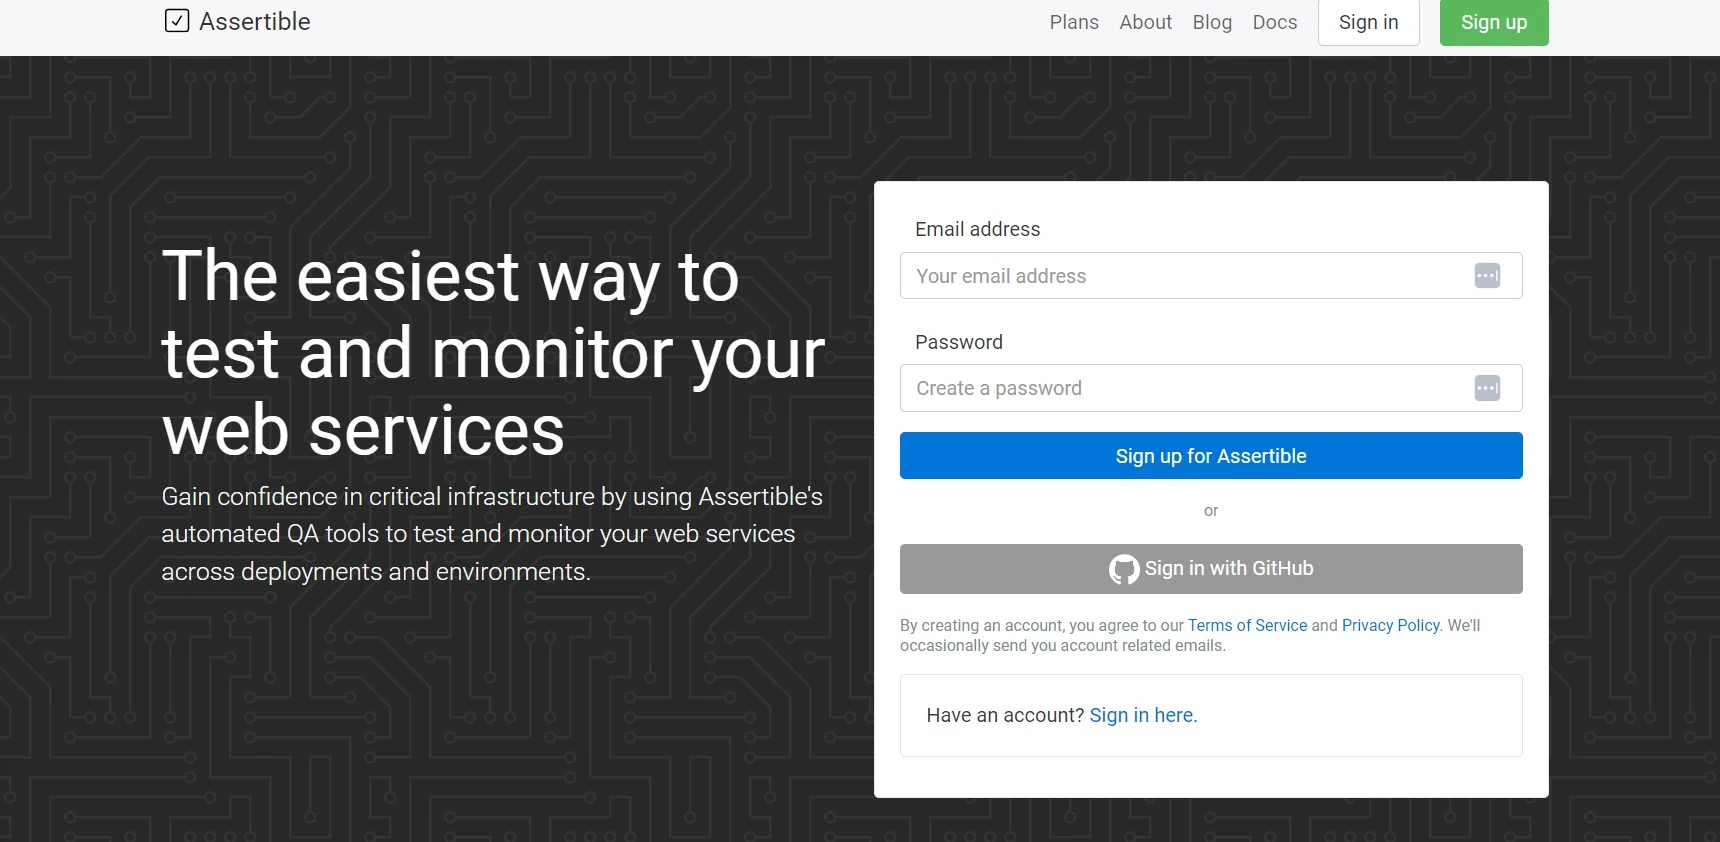This screenshot has width=1720, height=842.
Task: Click the Password field label
Action: tap(958, 342)
